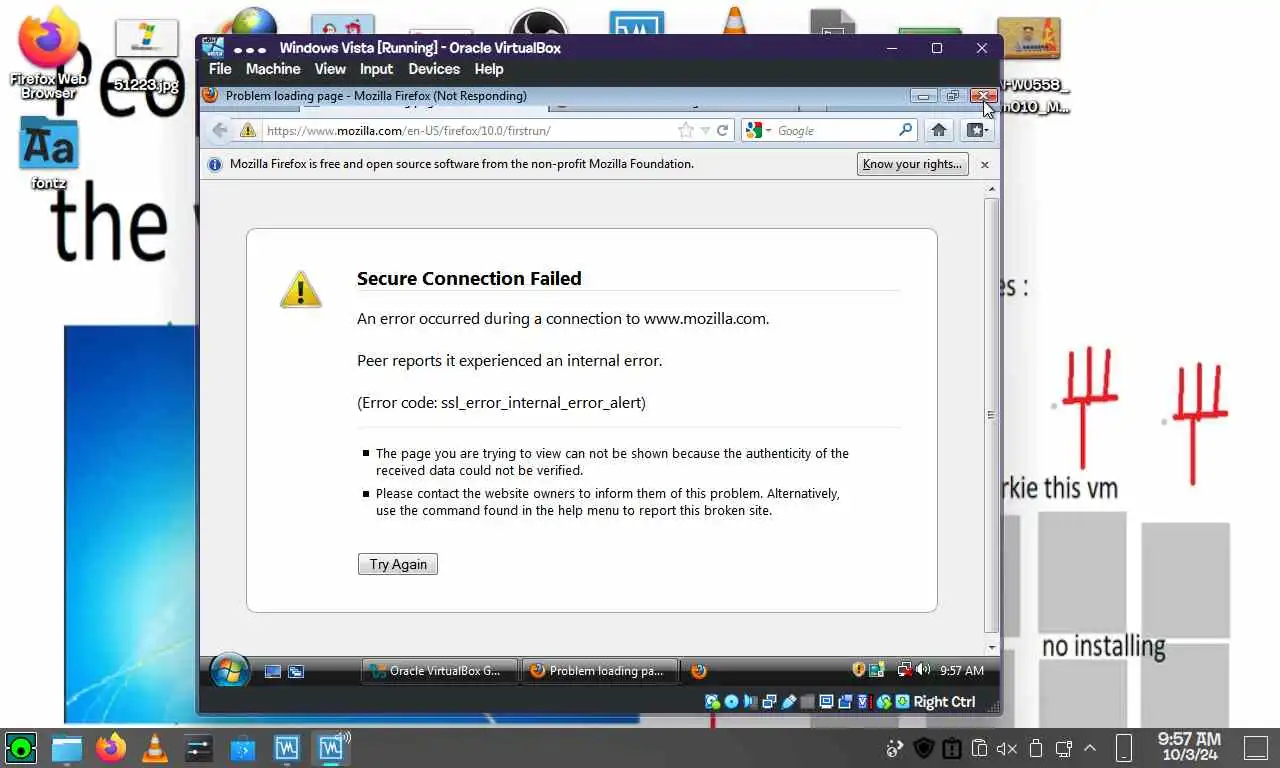Click the Try Again button

click(x=398, y=564)
